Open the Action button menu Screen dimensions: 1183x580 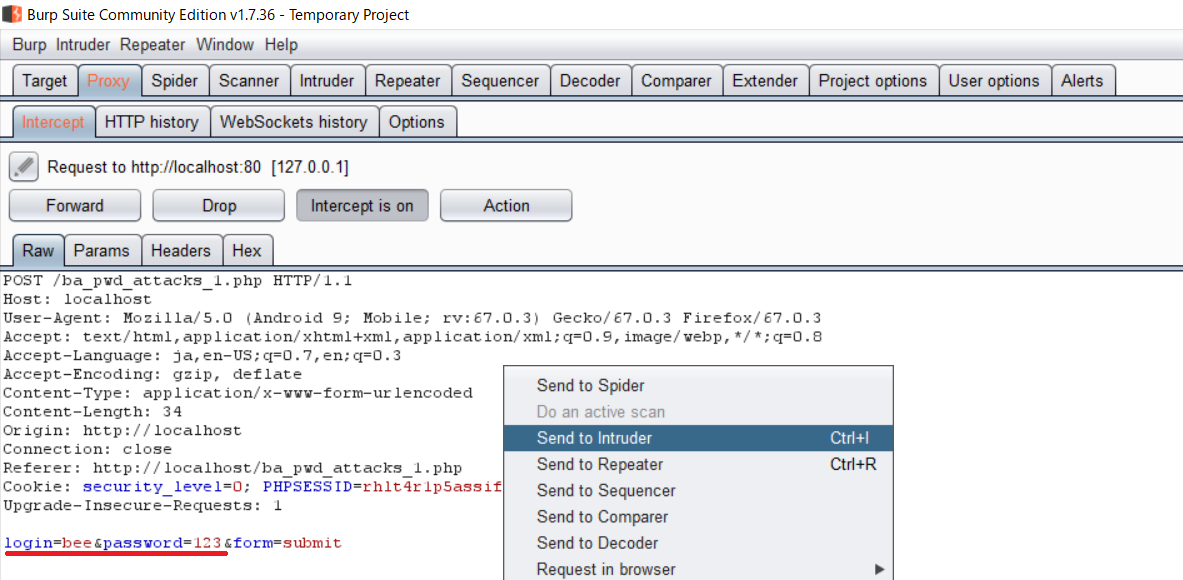(506, 205)
